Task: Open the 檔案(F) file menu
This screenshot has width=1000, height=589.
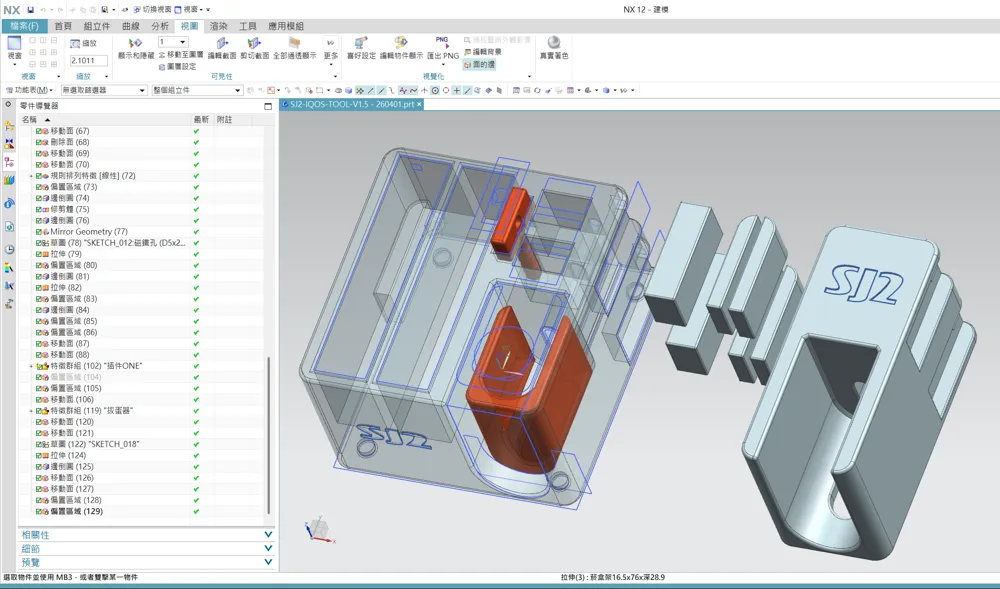Action: pyautogui.click(x=24, y=26)
